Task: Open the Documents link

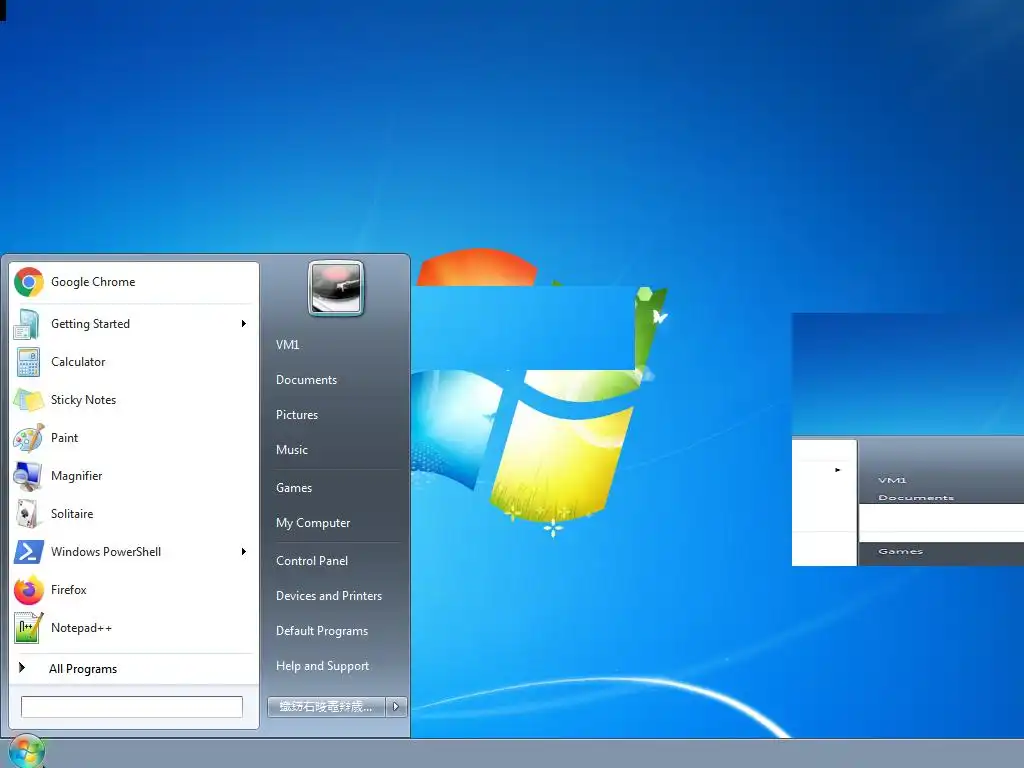Action: coord(306,380)
